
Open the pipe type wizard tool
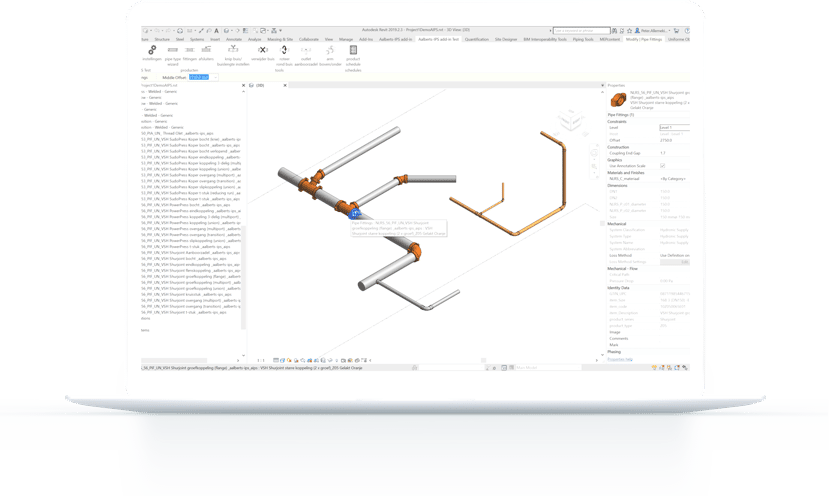pyautogui.click(x=173, y=50)
